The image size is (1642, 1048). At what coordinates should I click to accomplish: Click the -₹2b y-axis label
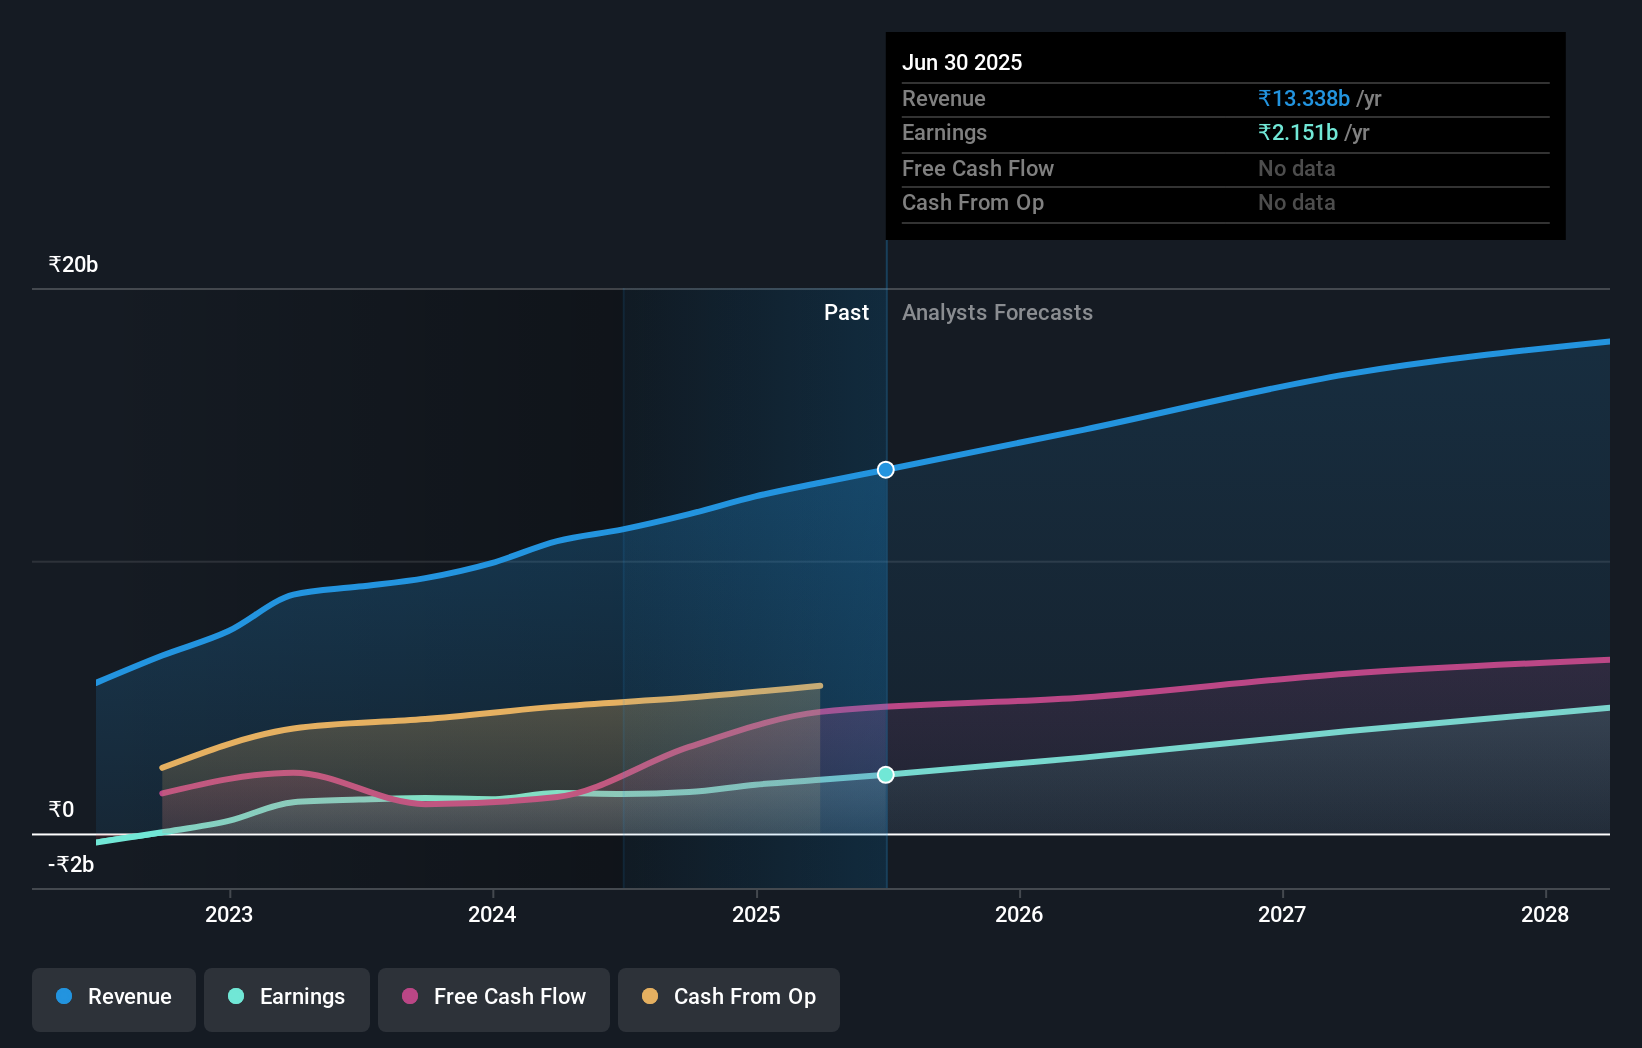point(71,865)
